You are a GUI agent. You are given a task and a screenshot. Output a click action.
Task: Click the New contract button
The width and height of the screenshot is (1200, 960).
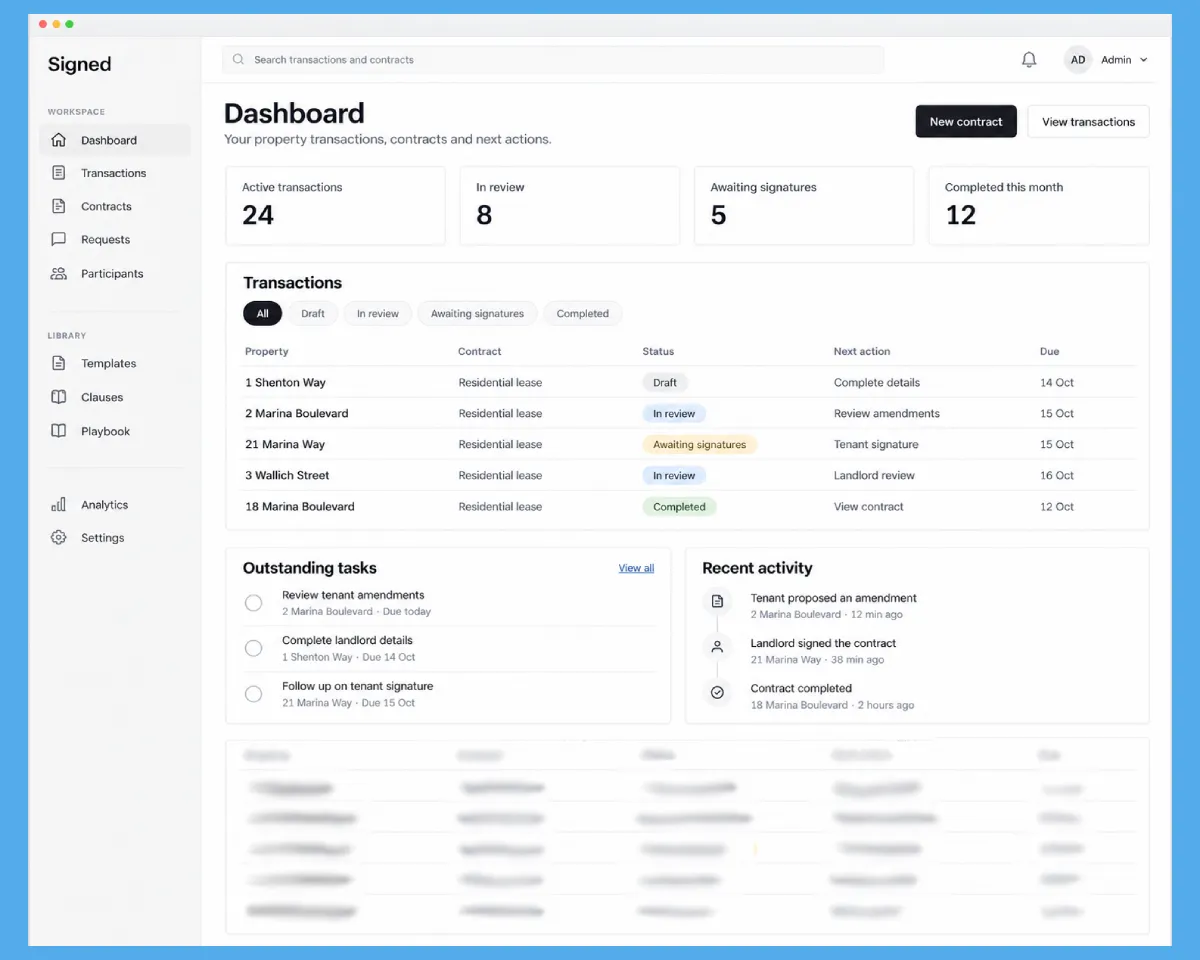click(966, 122)
